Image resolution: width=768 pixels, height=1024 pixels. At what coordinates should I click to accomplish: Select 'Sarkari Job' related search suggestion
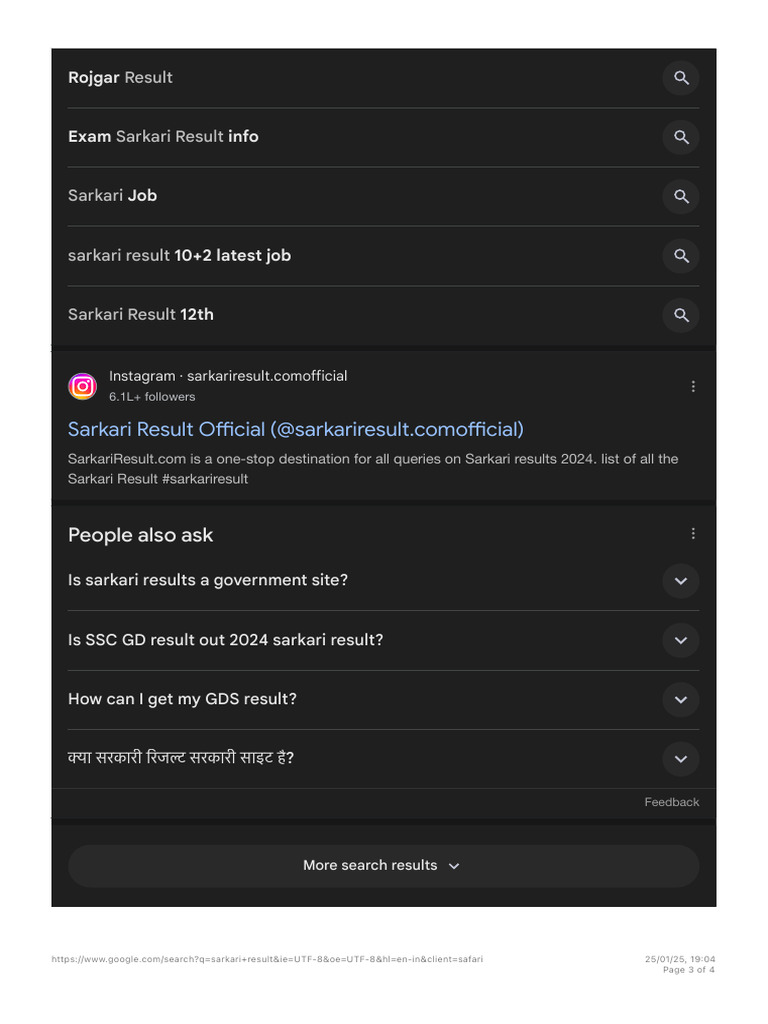(112, 196)
